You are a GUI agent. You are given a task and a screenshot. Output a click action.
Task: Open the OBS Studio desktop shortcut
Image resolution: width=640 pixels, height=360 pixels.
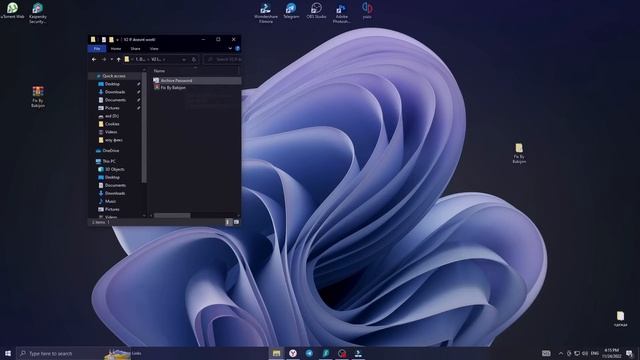pos(316,11)
